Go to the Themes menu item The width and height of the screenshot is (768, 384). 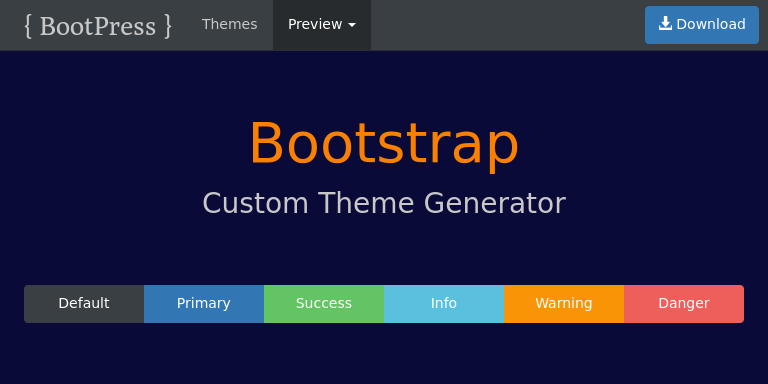[229, 24]
